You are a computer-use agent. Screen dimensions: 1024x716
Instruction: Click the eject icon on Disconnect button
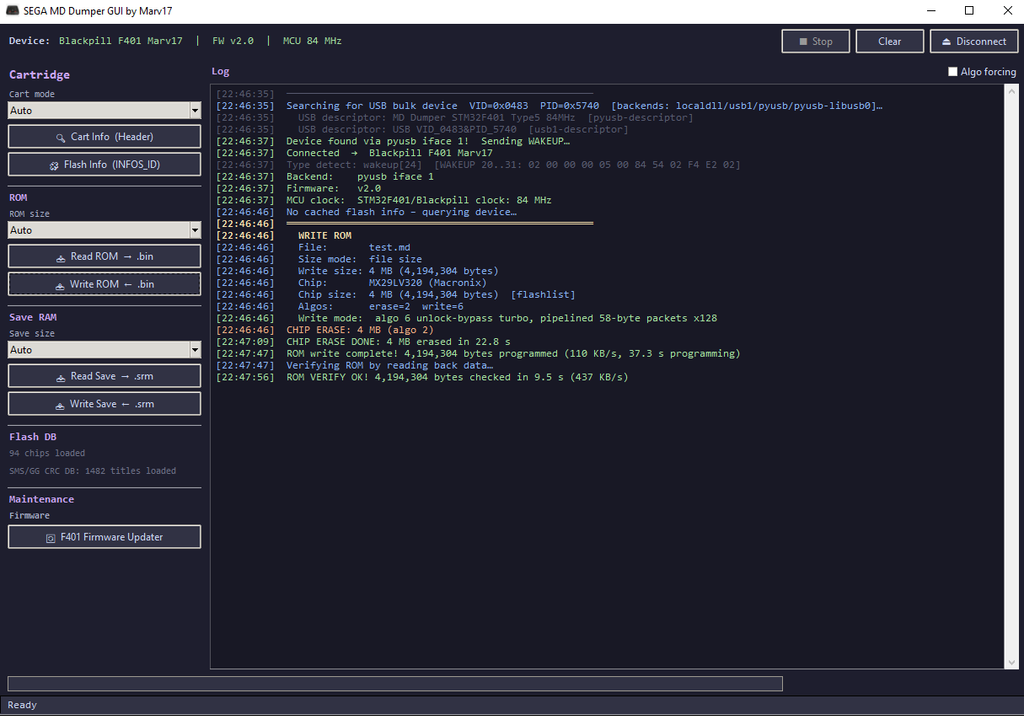pos(946,42)
